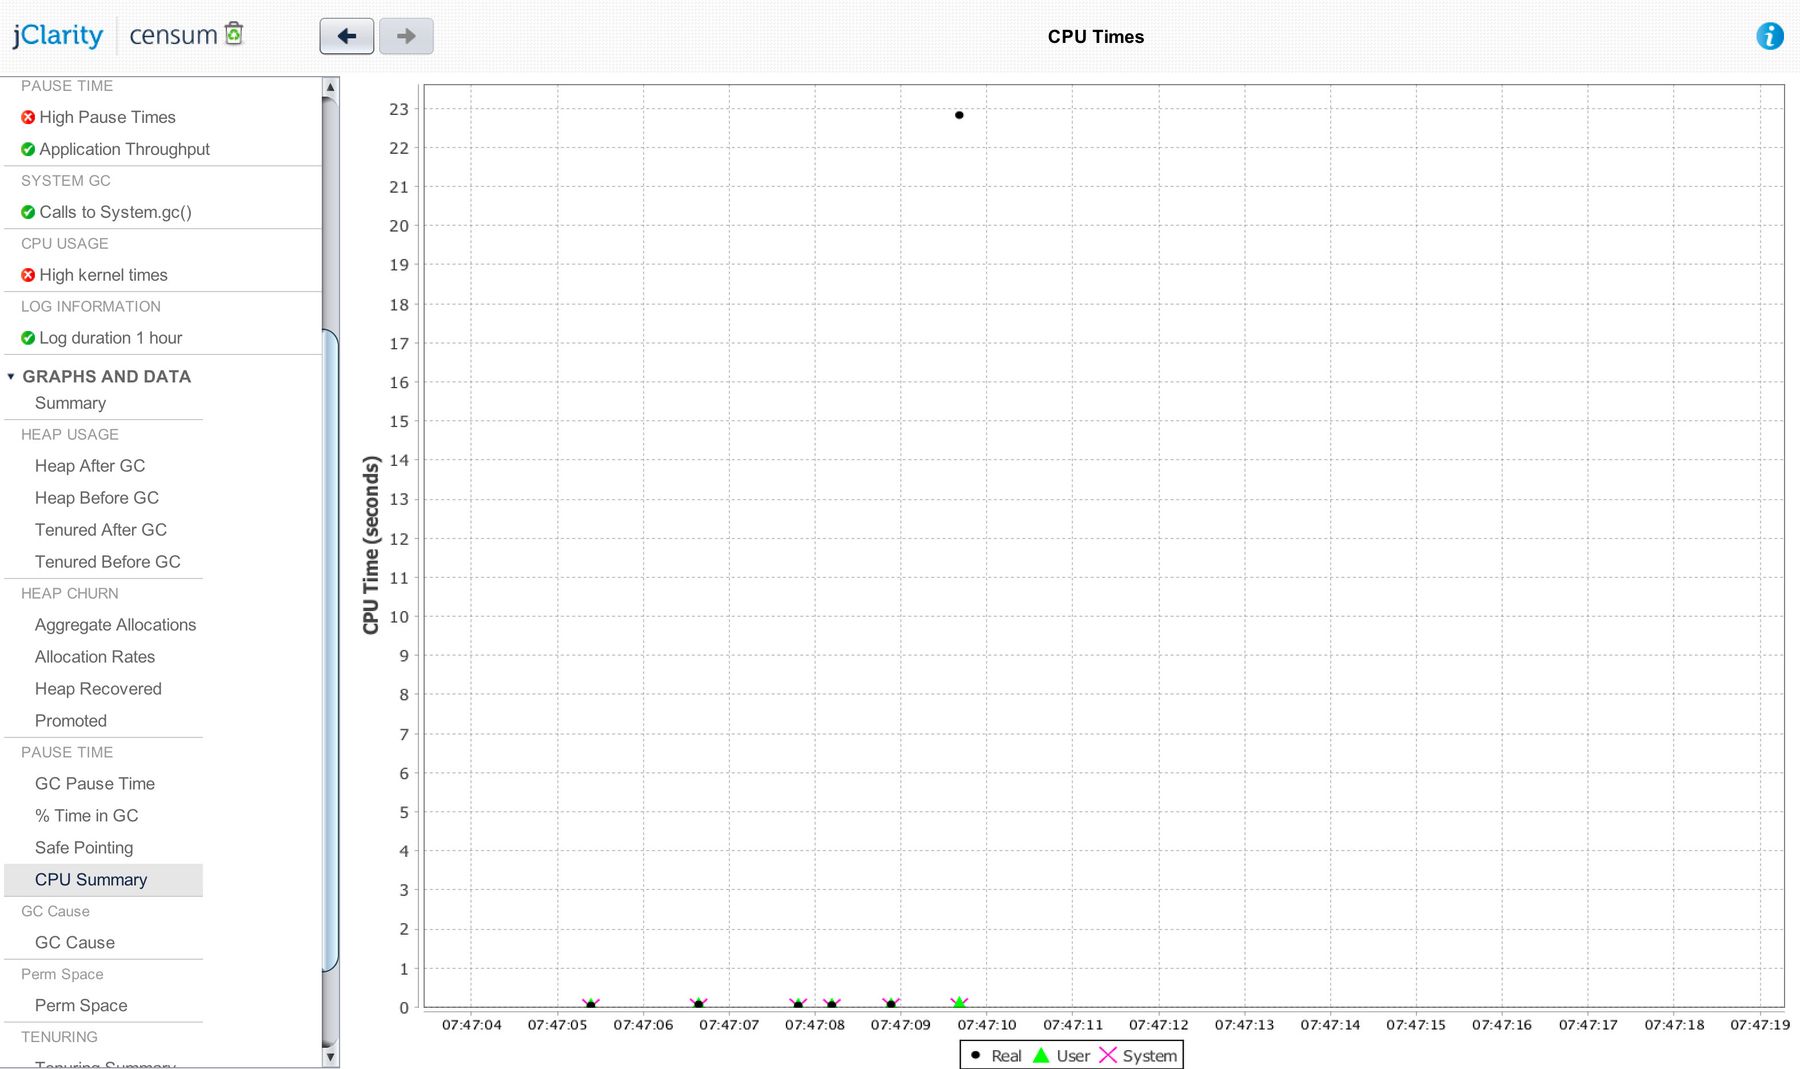Screen dimensions: 1800x1069
Task: Click the censum recycle-bin icon
Action: pyautogui.click(x=233, y=33)
